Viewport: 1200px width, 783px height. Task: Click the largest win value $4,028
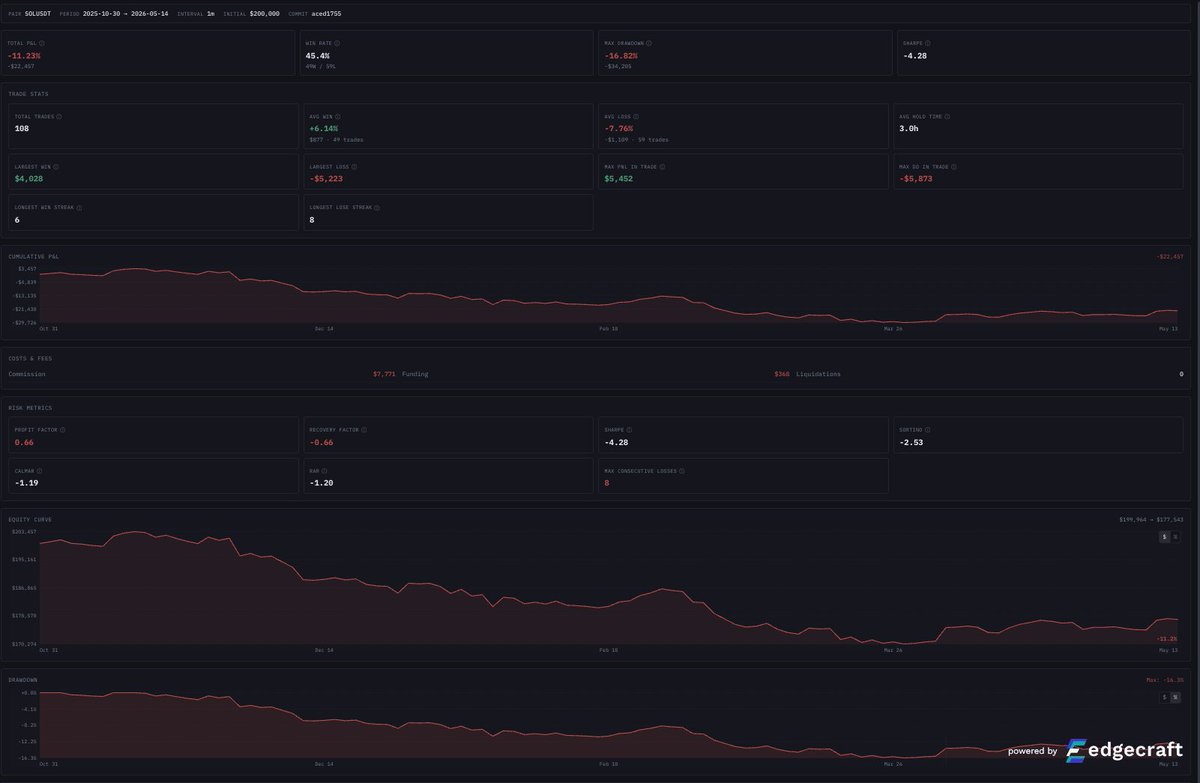[x=27, y=178]
